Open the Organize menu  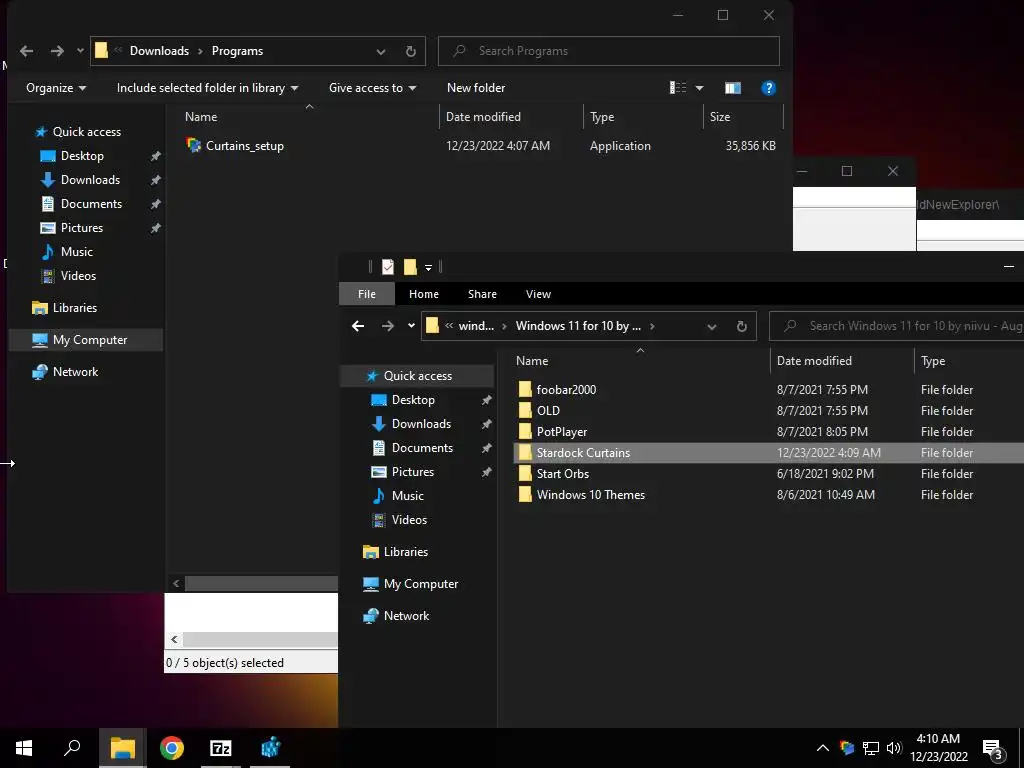[x=56, y=88]
